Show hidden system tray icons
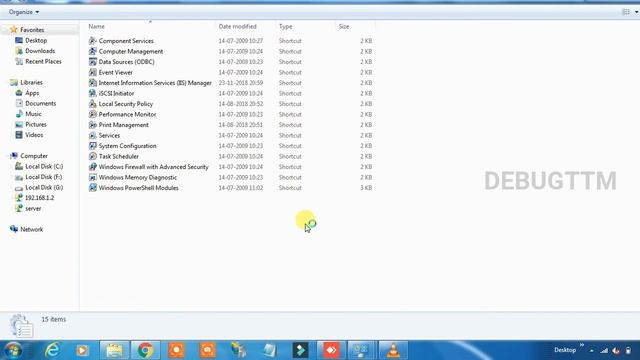Image resolution: width=640 pixels, height=360 pixels. click(x=591, y=351)
